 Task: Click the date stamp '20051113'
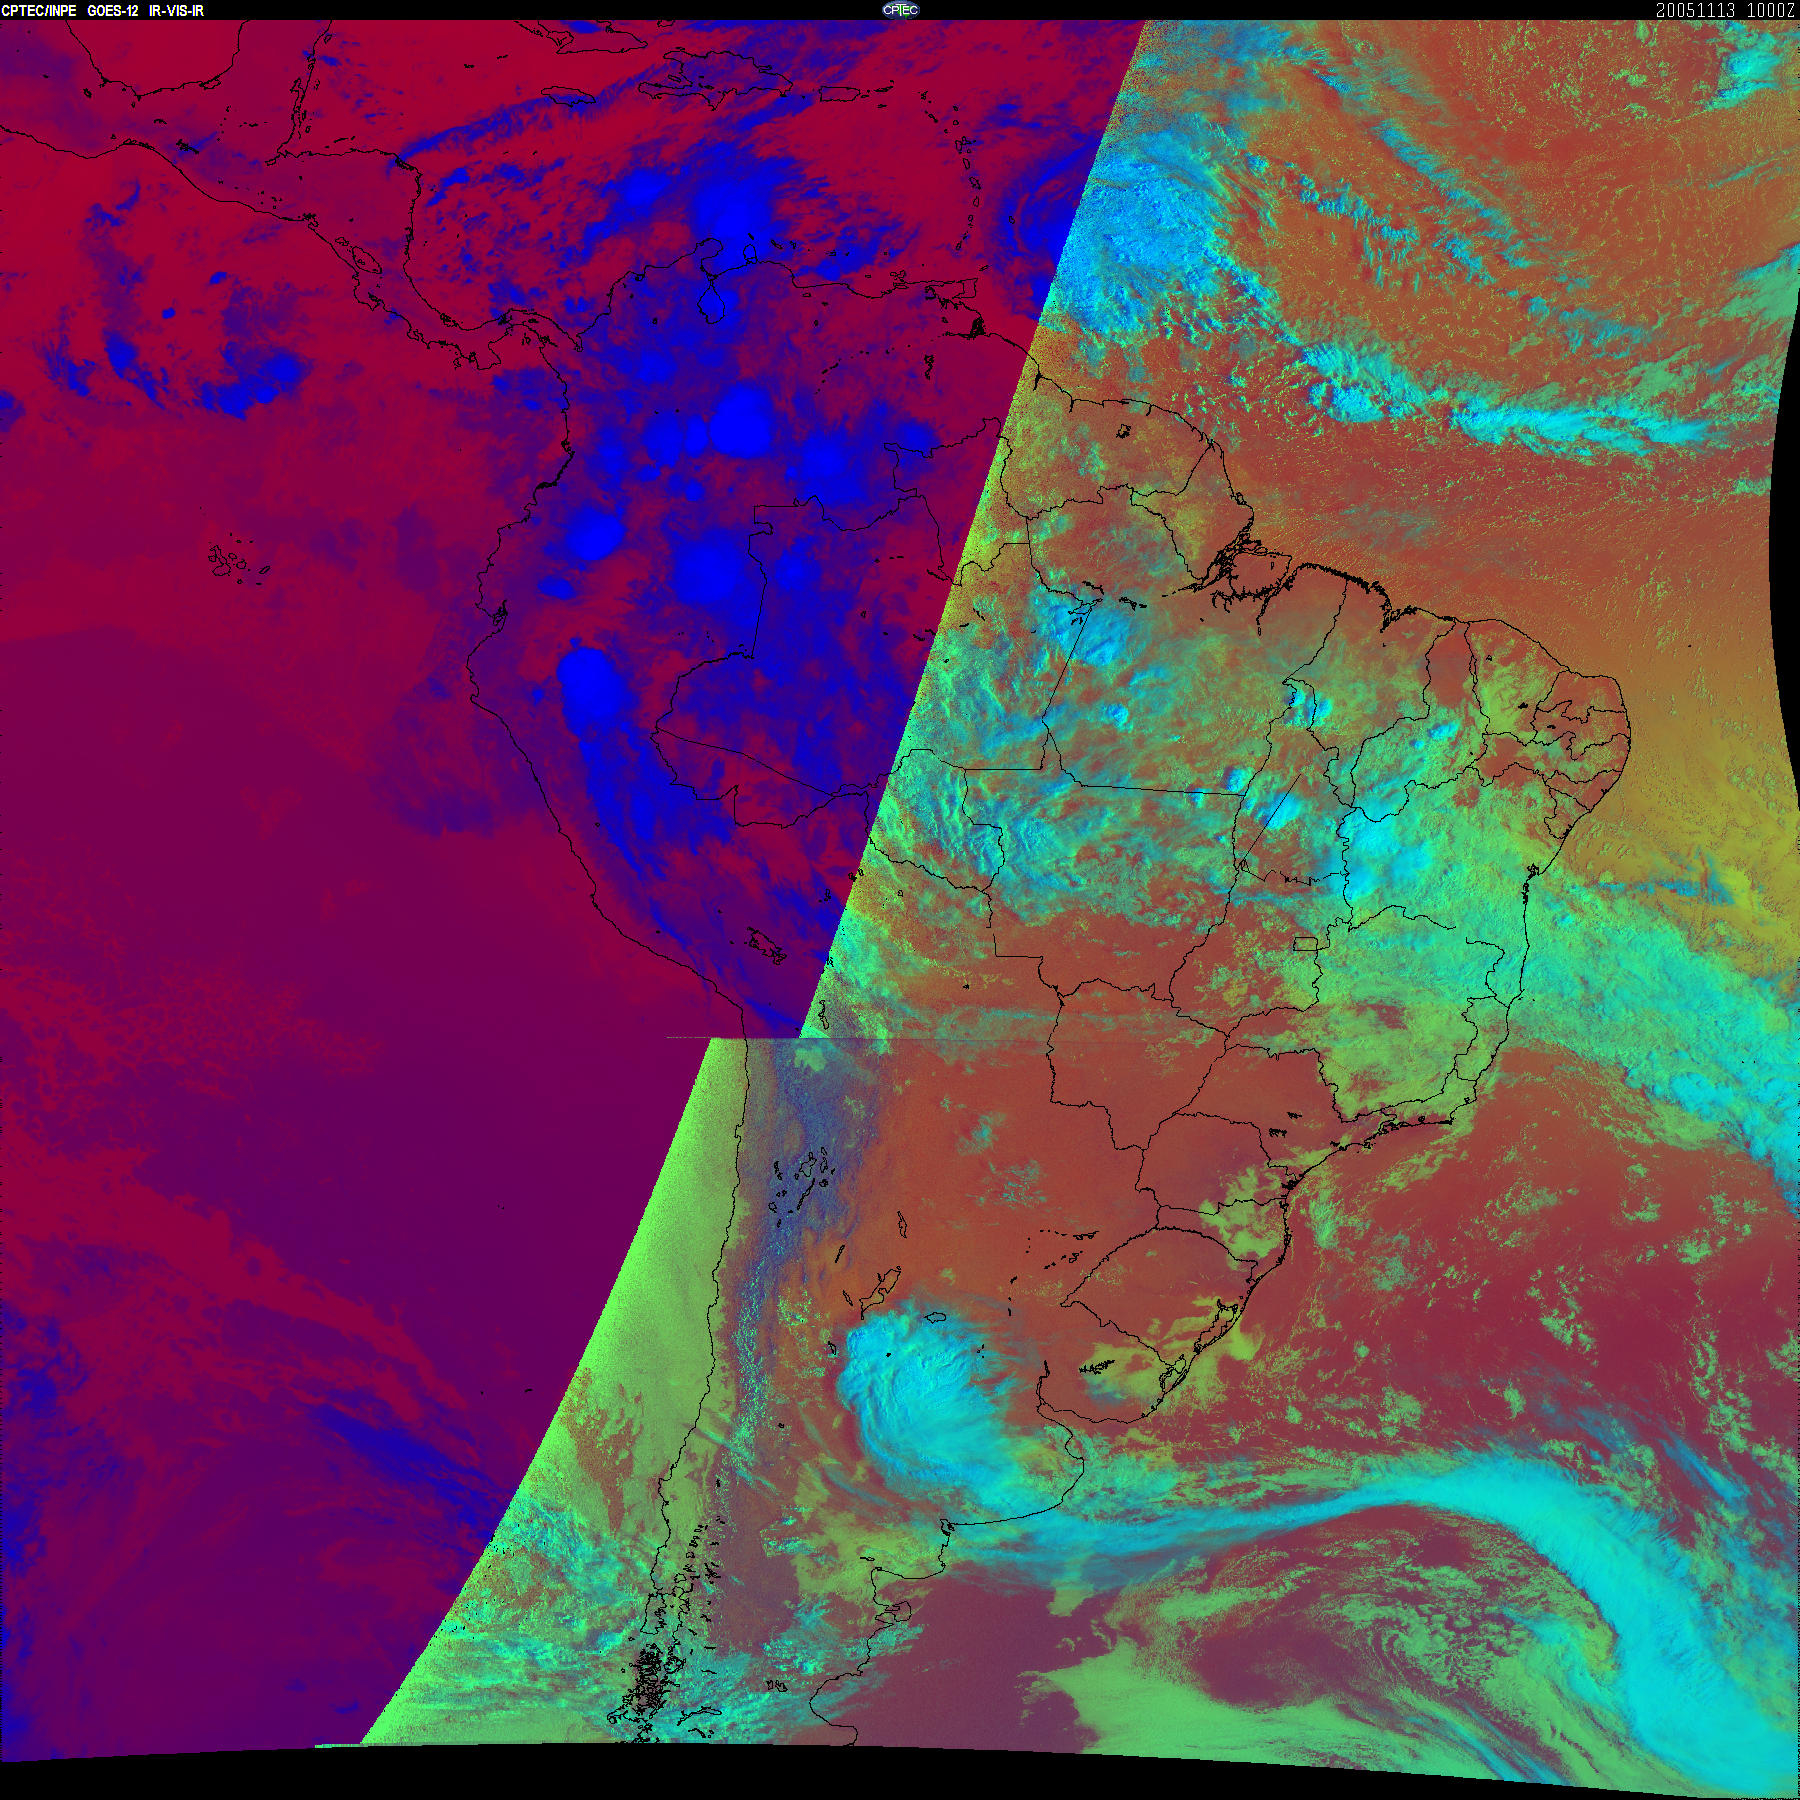click(x=1695, y=10)
